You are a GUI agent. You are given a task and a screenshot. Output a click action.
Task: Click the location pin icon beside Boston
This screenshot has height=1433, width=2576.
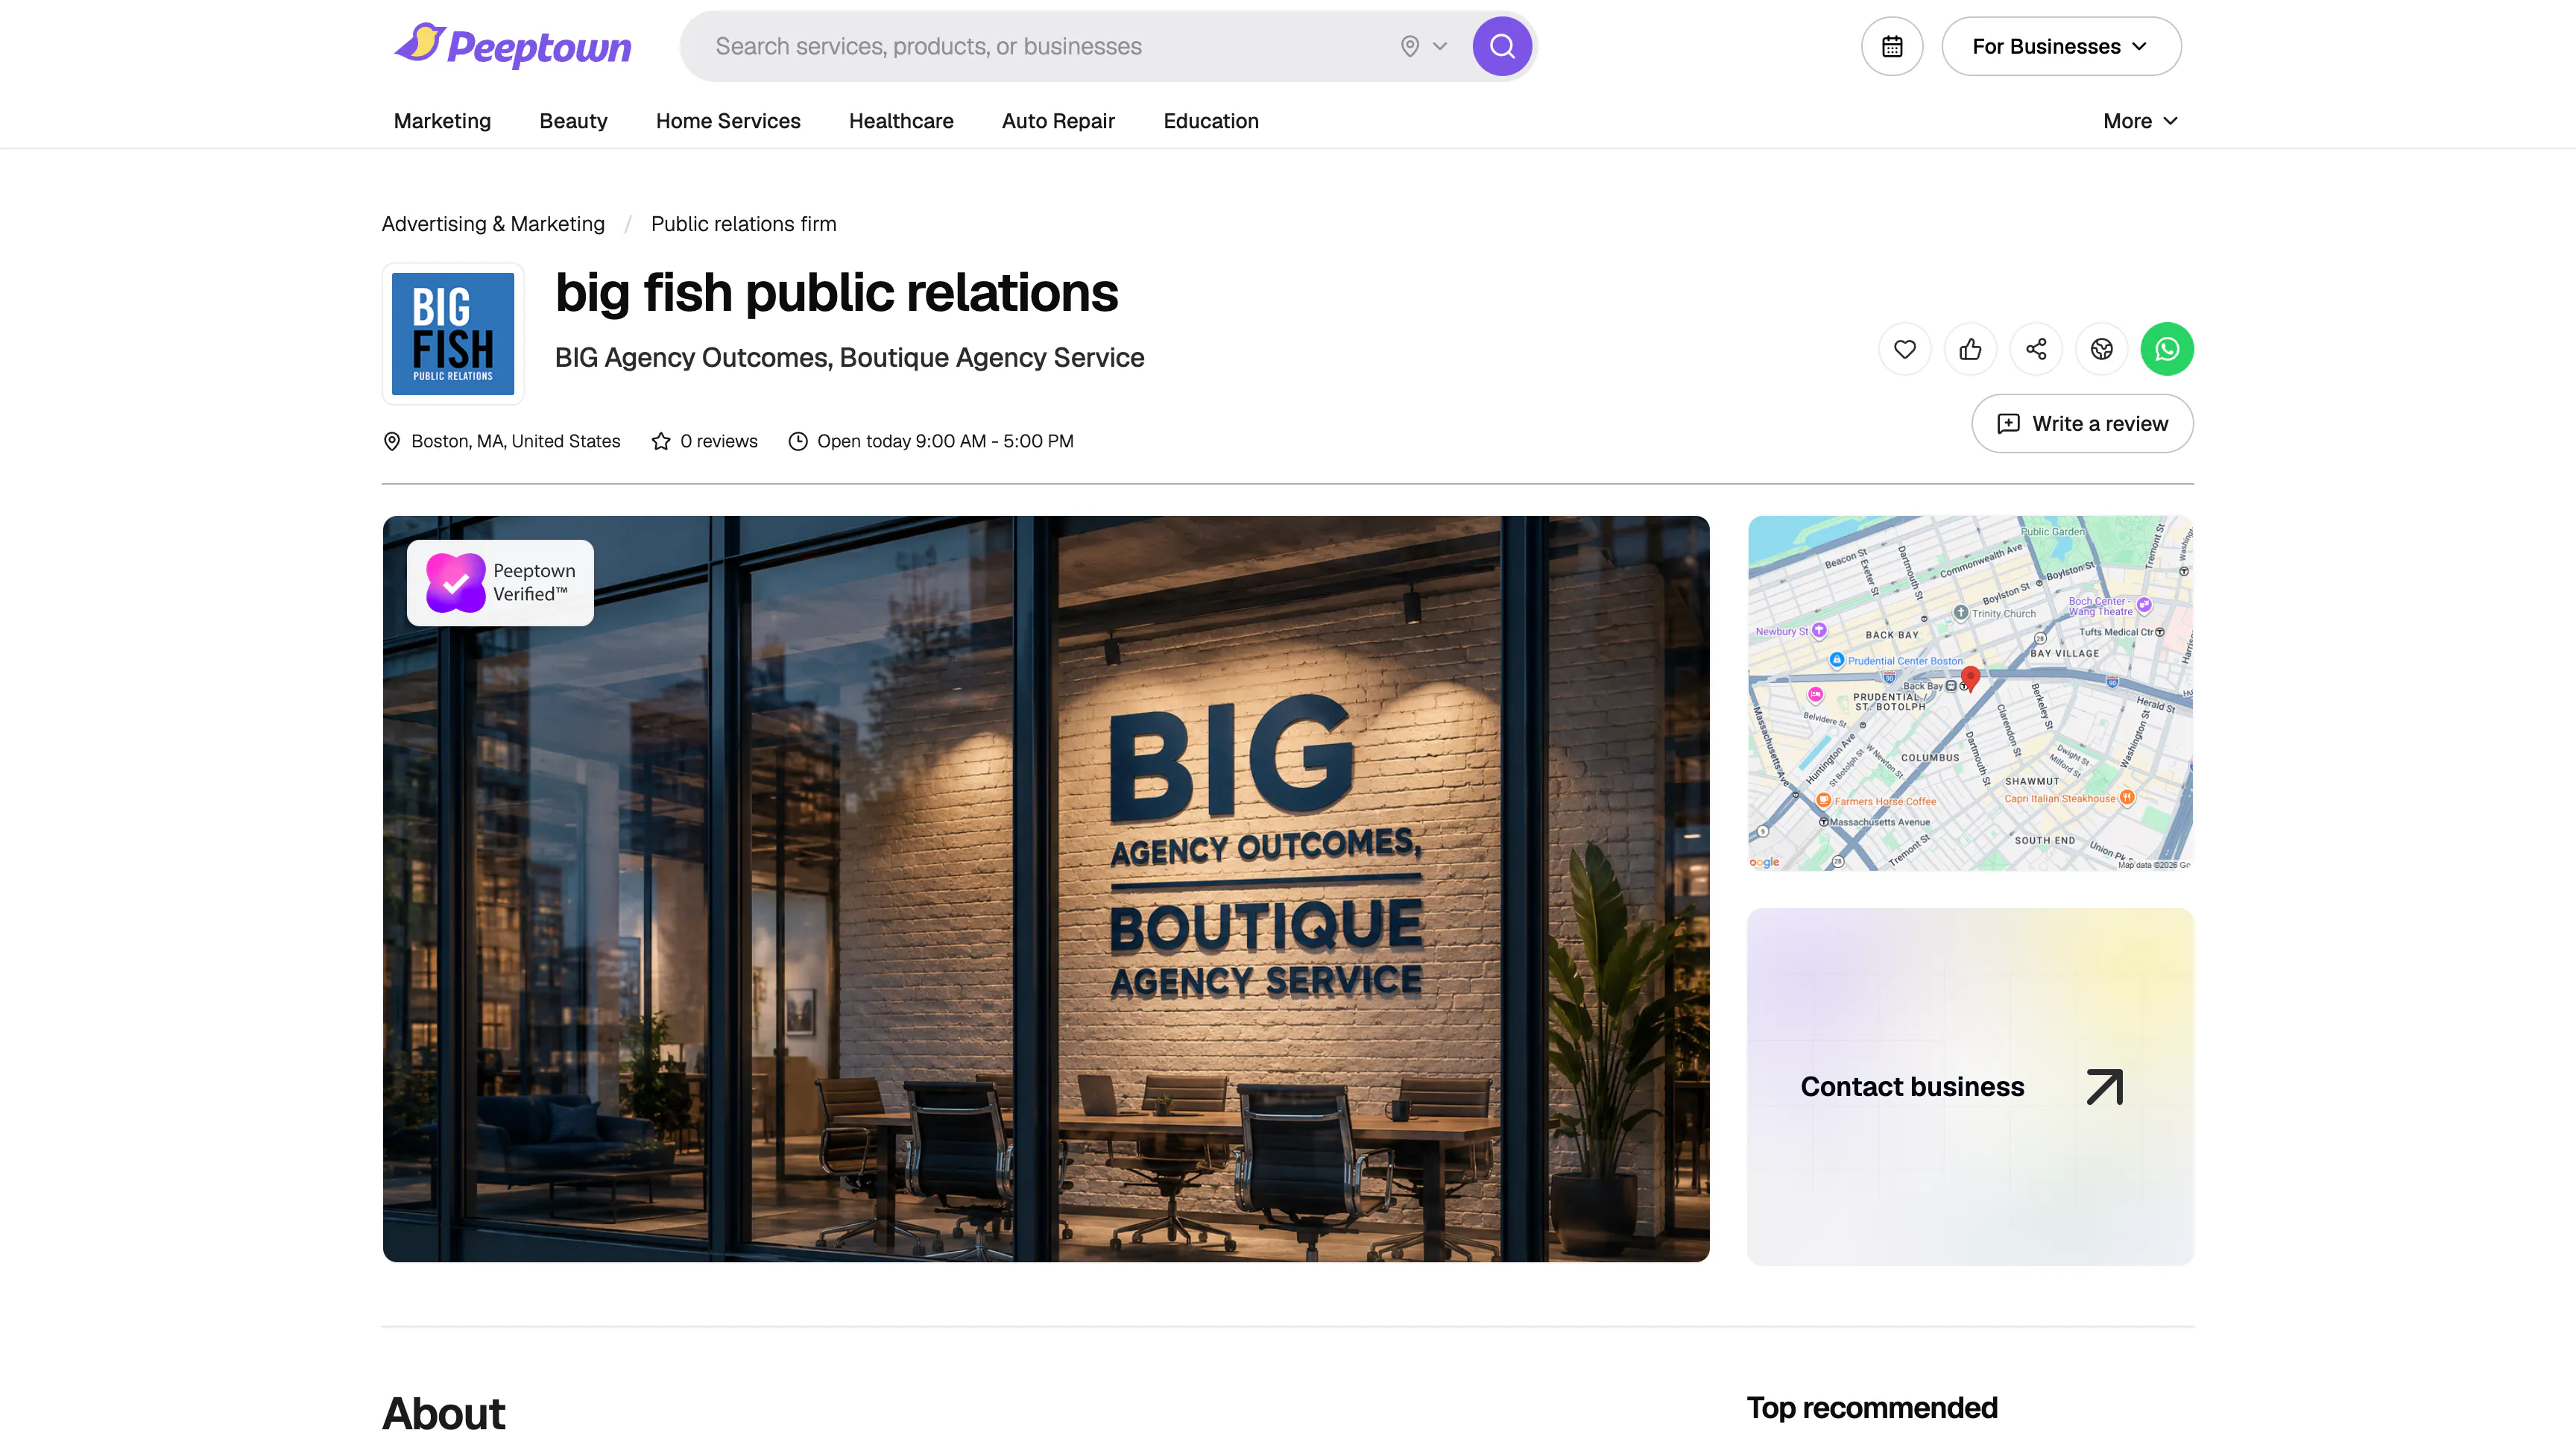coord(392,441)
